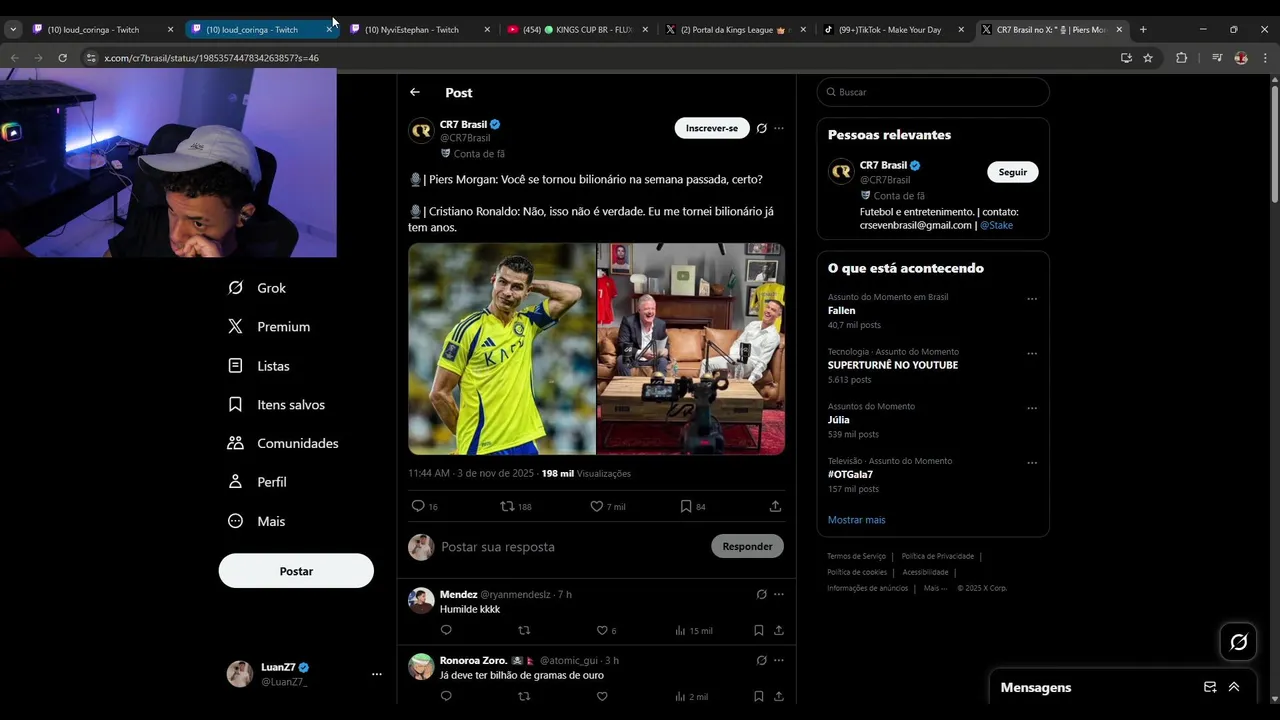
Task: Click reply icon on CR7 Brasil post
Action: click(x=418, y=506)
